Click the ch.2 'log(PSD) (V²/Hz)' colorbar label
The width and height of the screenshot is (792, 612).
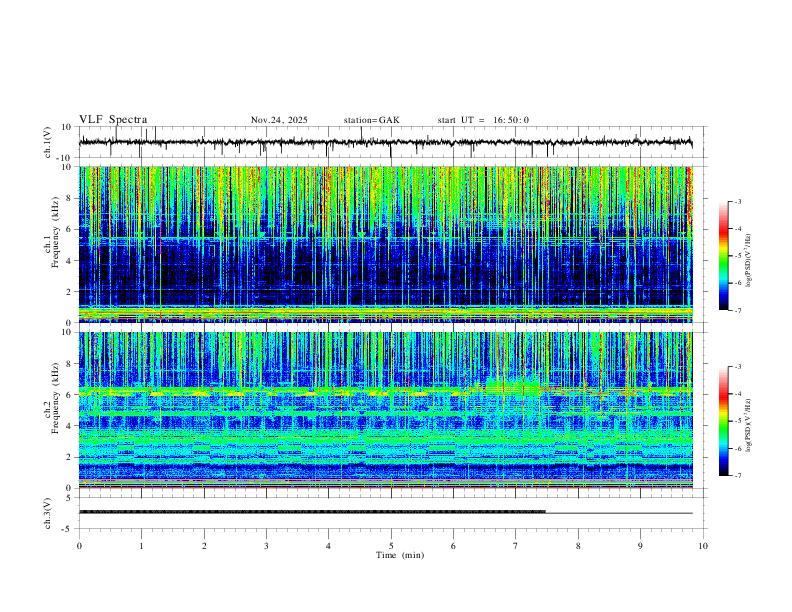tap(748, 426)
